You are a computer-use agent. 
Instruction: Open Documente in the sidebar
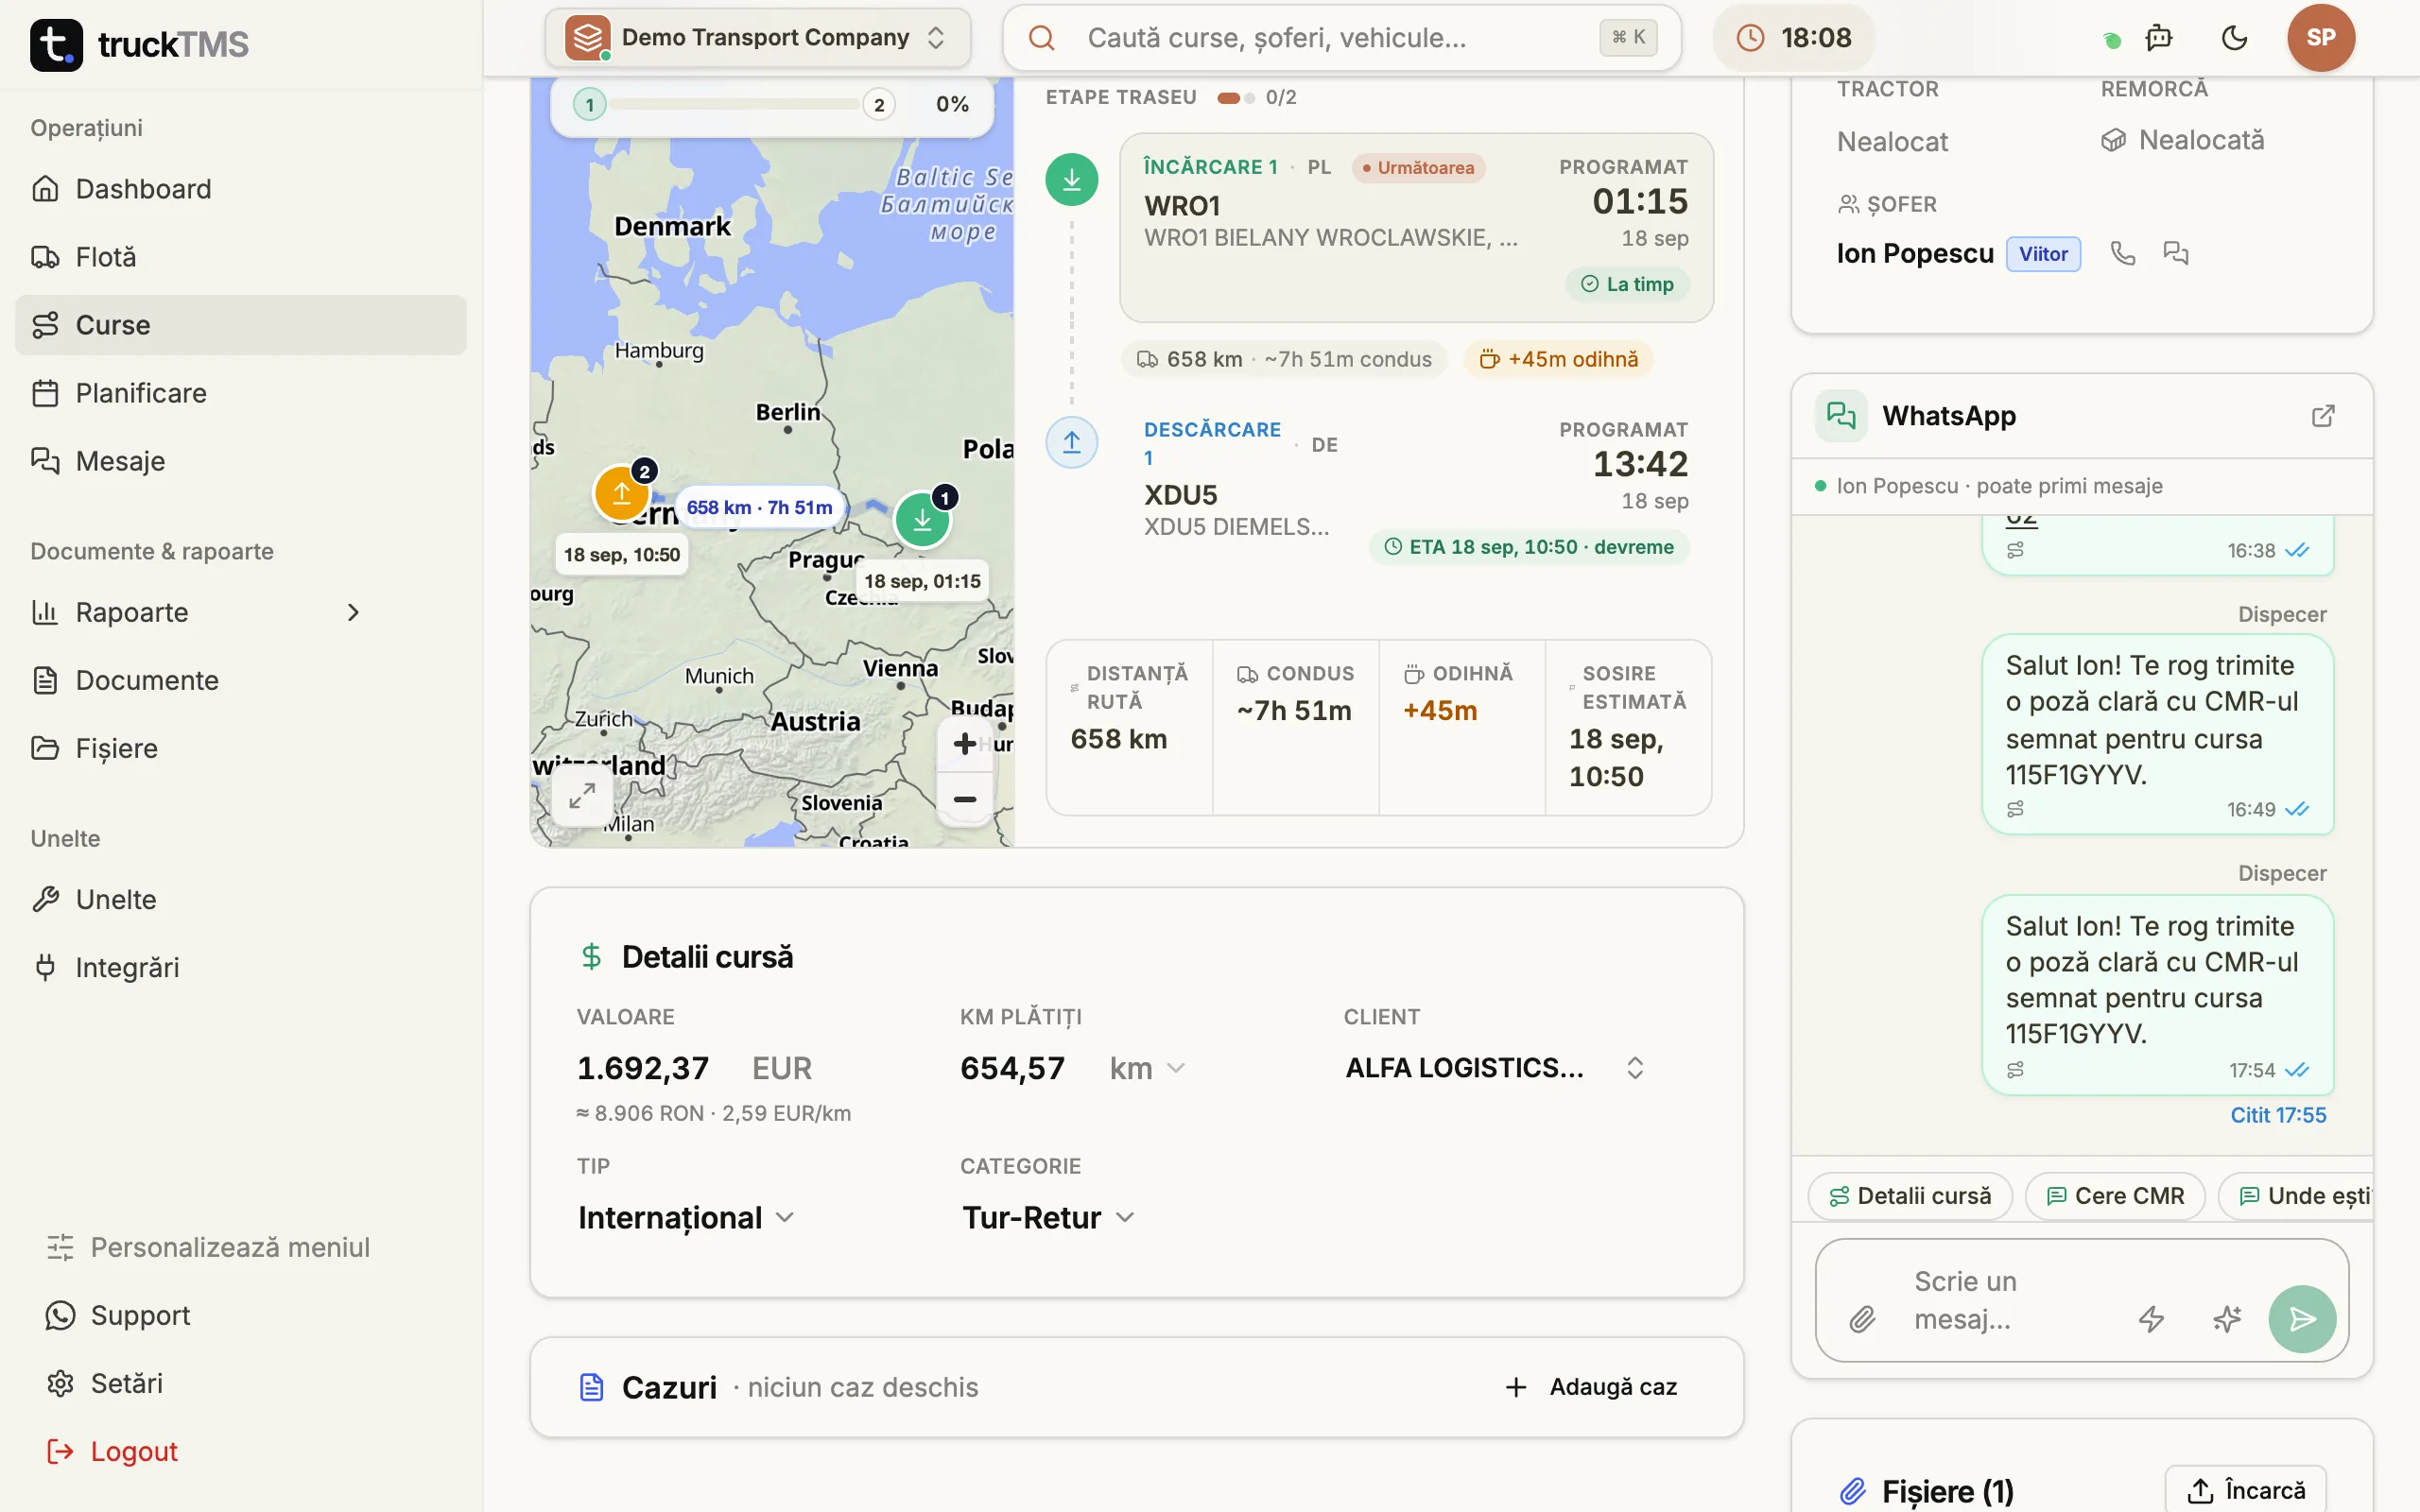coord(241,680)
